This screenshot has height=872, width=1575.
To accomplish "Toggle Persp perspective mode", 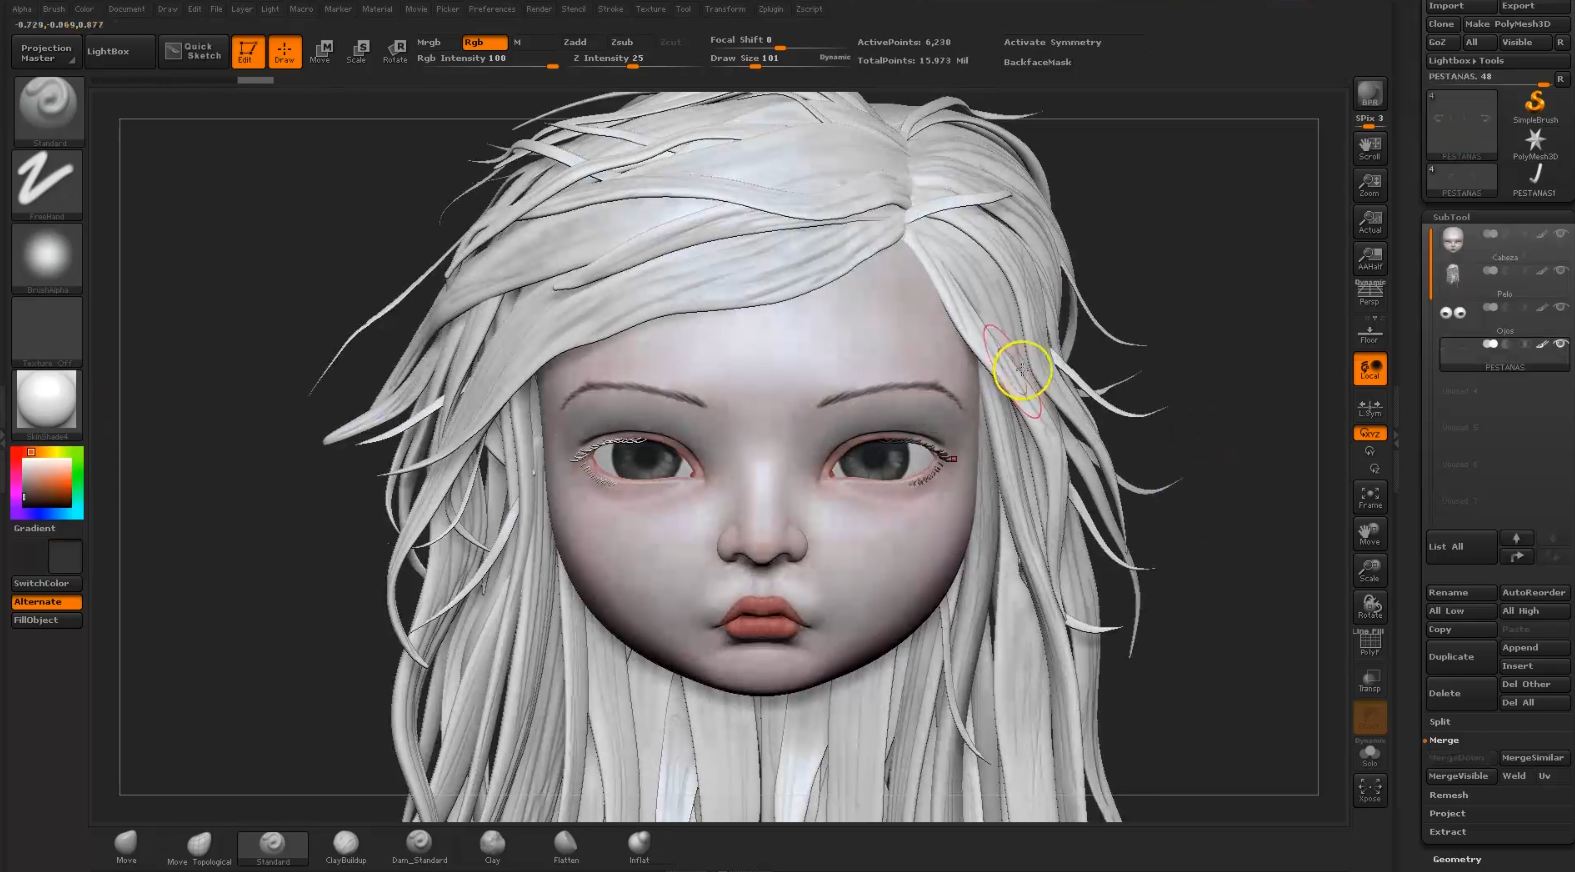I will [1369, 293].
